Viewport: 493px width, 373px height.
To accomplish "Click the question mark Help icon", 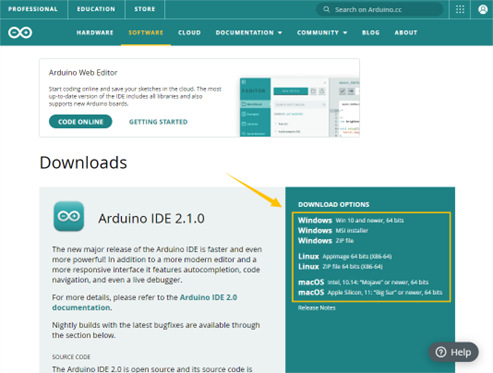I will coord(441,352).
